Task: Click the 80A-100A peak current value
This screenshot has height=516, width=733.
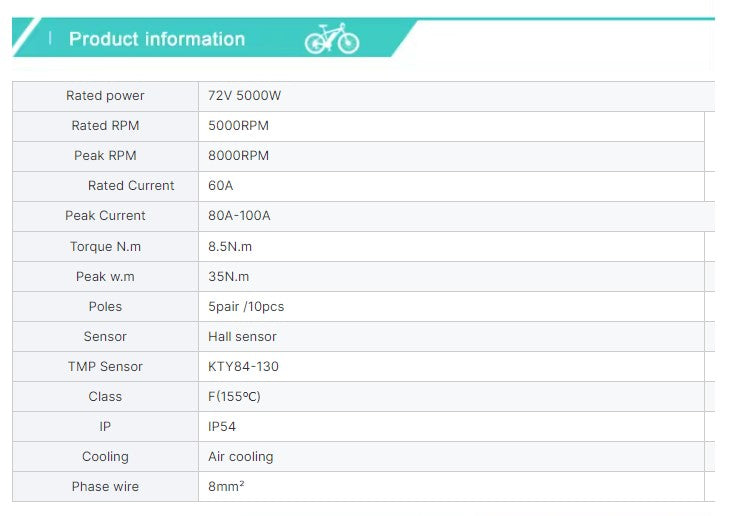Action: pos(239,216)
